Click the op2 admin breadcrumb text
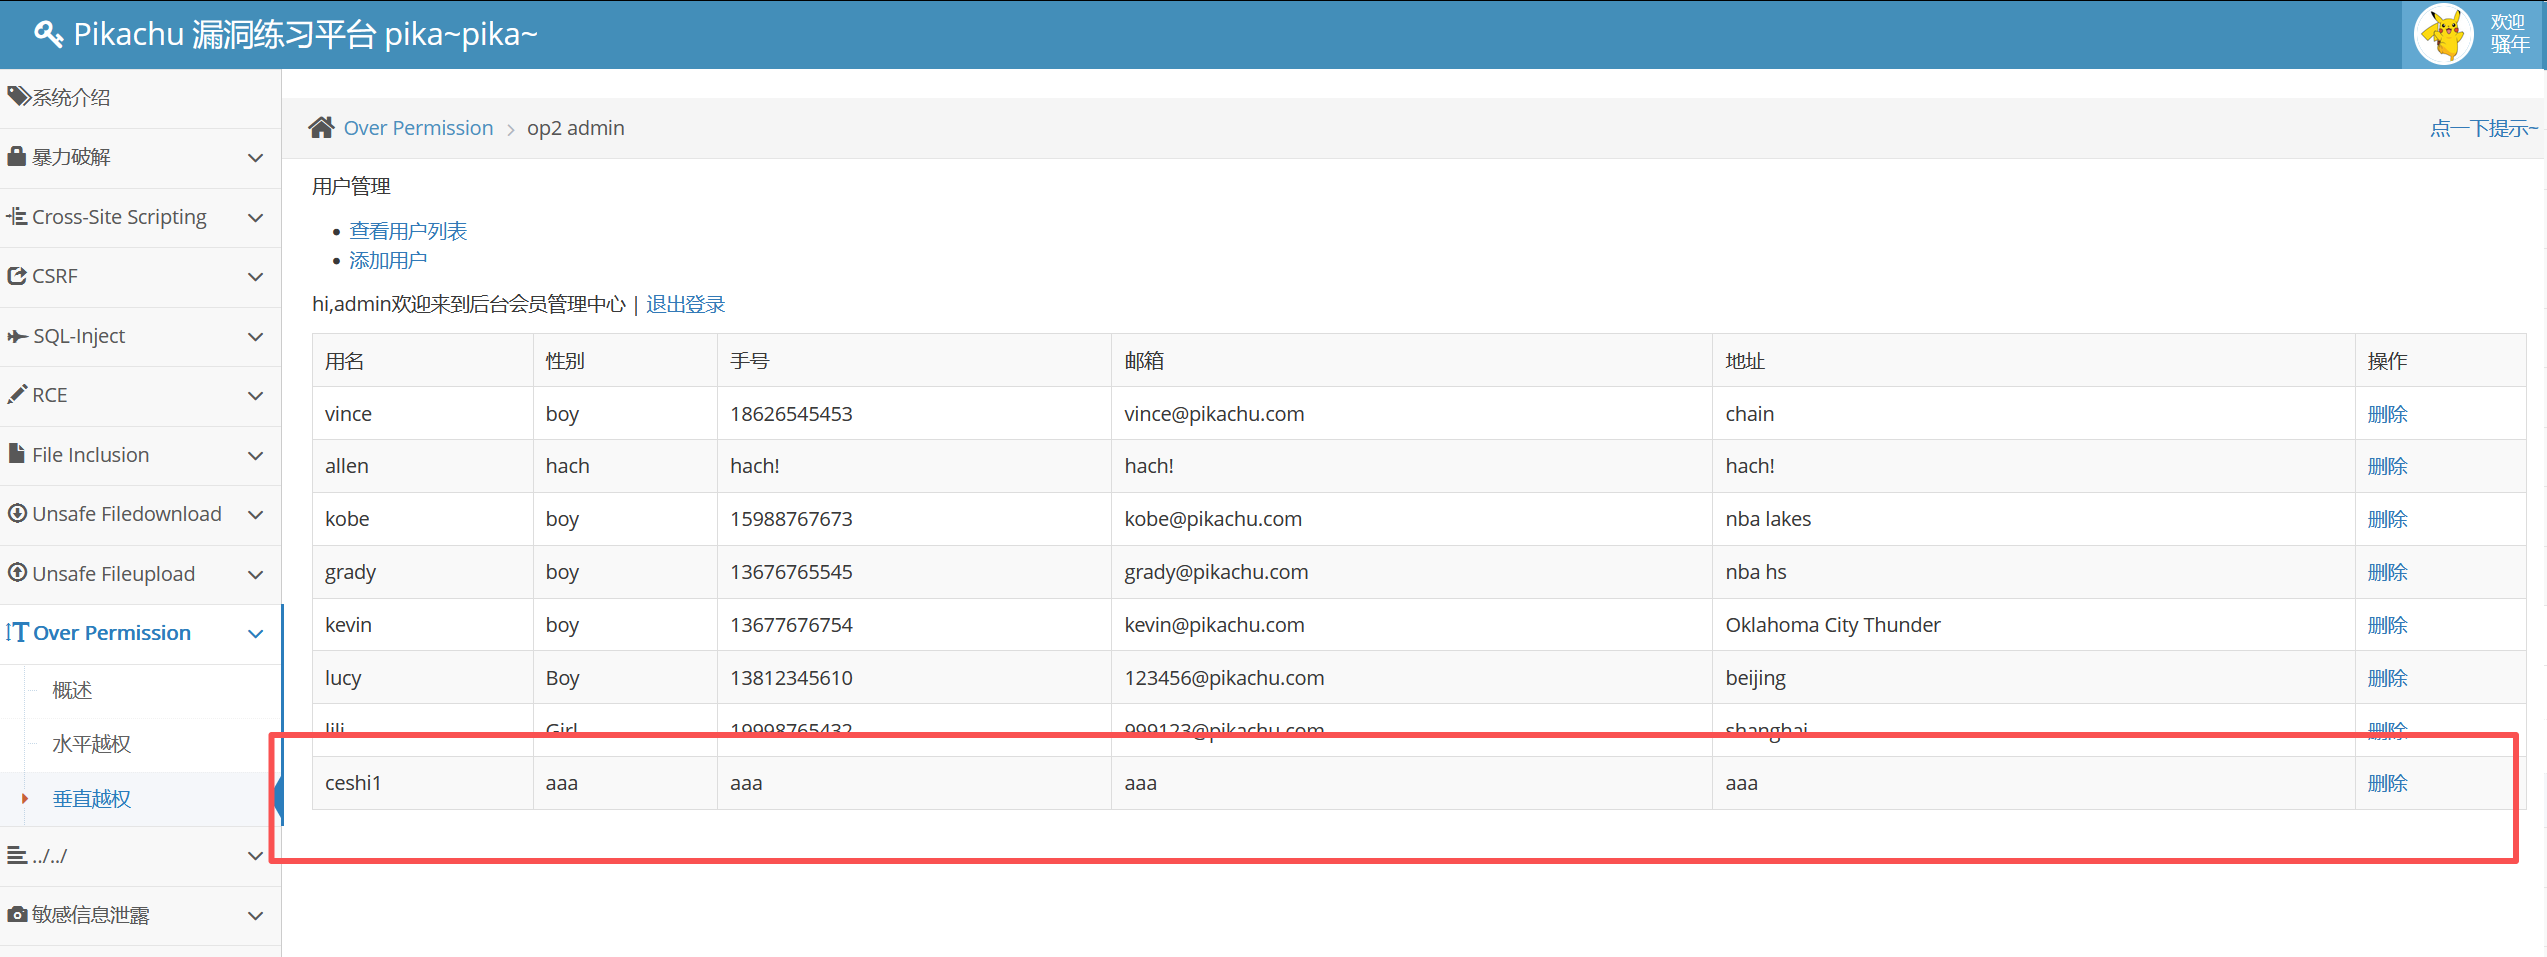 [x=576, y=128]
